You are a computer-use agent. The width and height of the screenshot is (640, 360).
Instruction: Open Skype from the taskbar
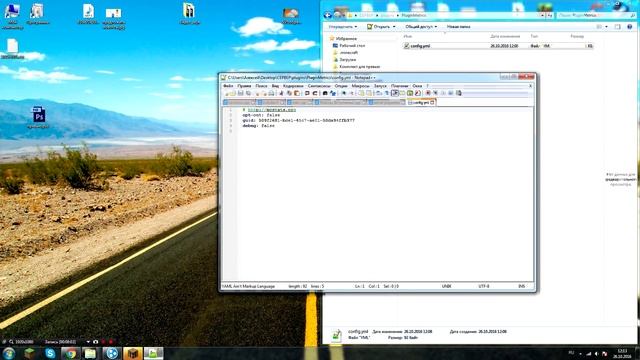(x=50, y=353)
